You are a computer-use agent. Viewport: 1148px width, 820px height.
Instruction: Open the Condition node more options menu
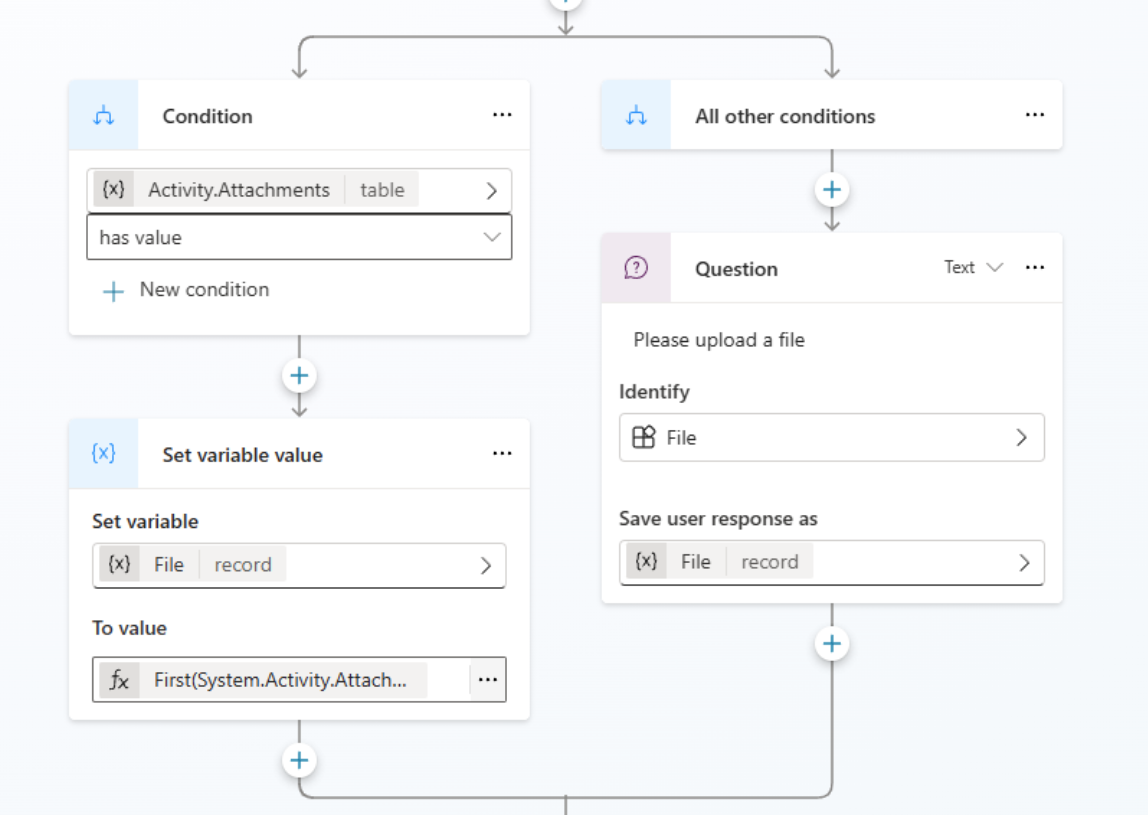[502, 116]
